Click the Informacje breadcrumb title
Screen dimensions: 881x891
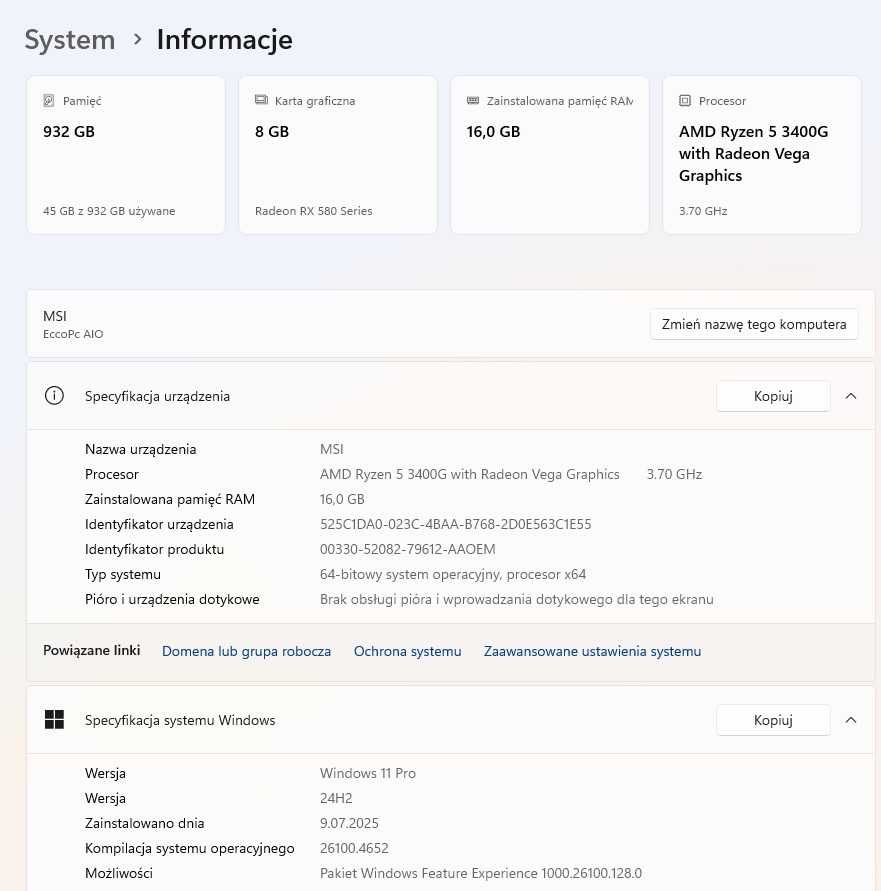225,40
